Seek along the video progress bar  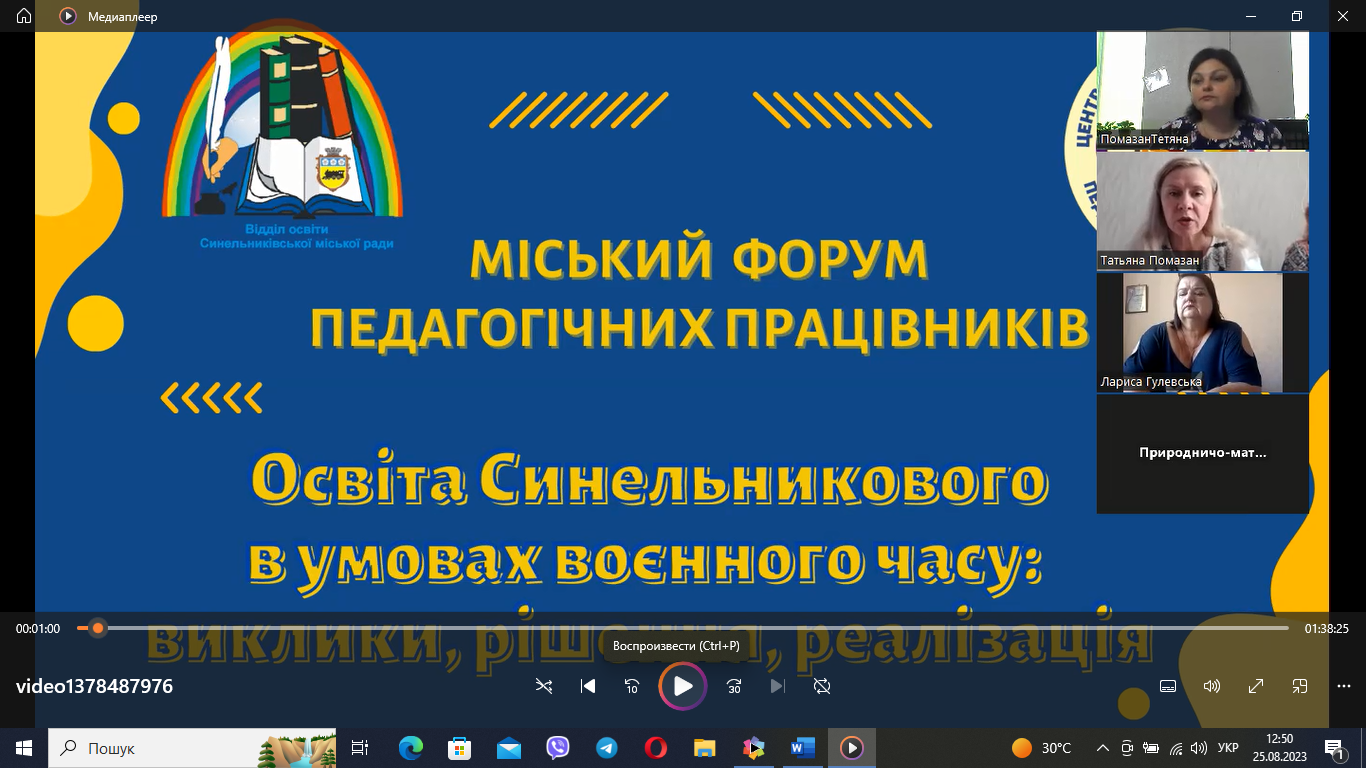click(690, 628)
